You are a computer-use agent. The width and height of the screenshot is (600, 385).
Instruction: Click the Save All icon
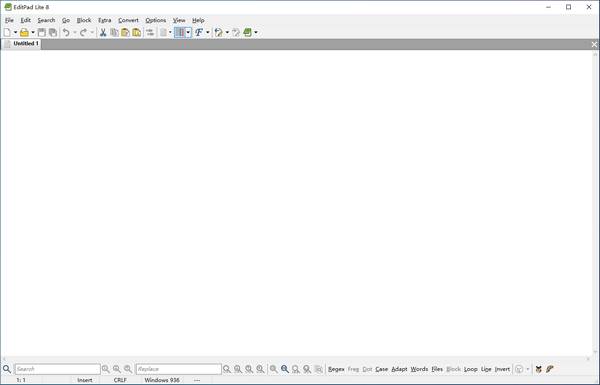(x=53, y=33)
